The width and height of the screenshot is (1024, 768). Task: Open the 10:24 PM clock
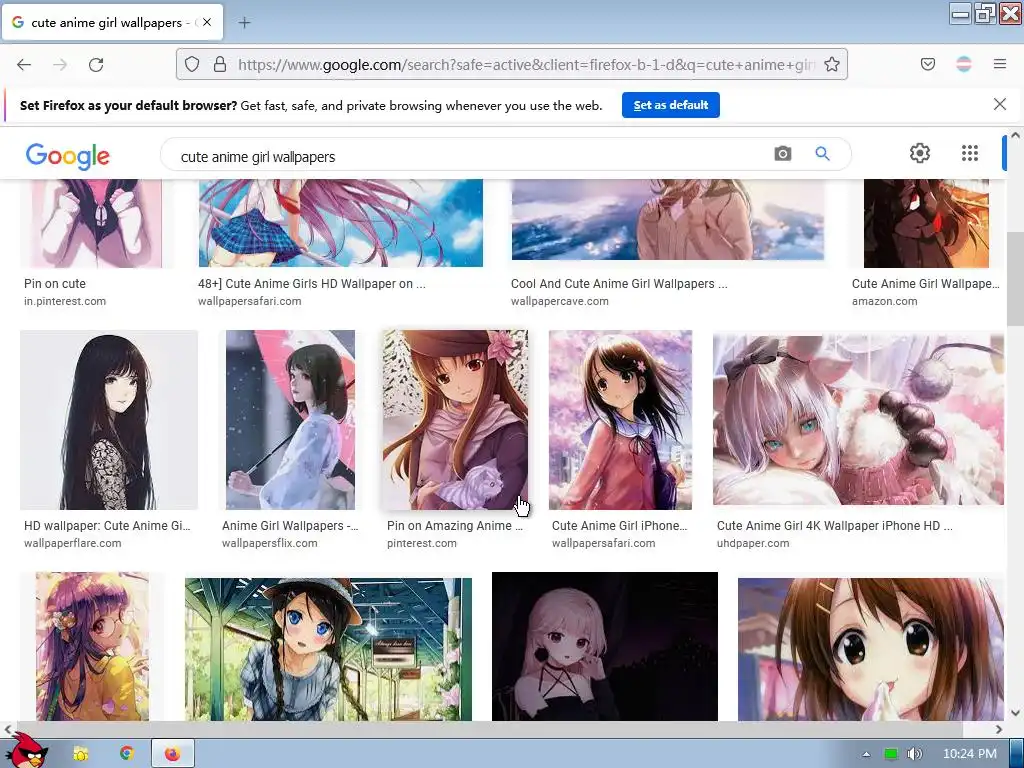[x=970, y=754]
